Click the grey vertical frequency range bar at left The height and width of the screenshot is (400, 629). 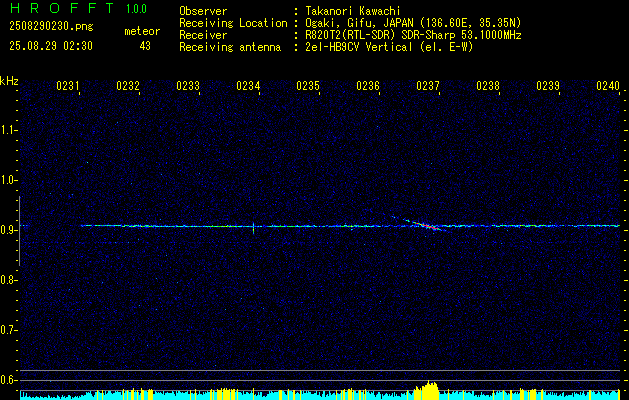tap(20, 231)
